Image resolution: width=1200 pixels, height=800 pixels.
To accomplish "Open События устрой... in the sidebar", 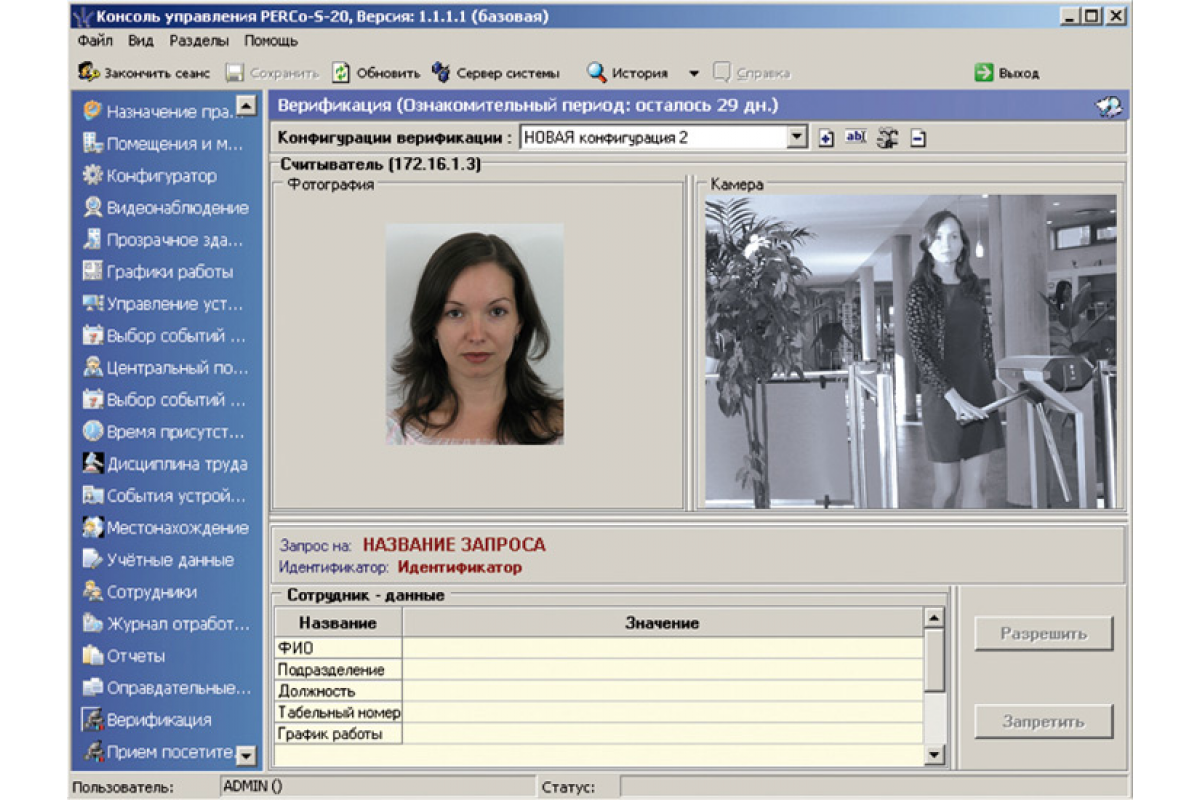I will pyautogui.click(x=164, y=495).
